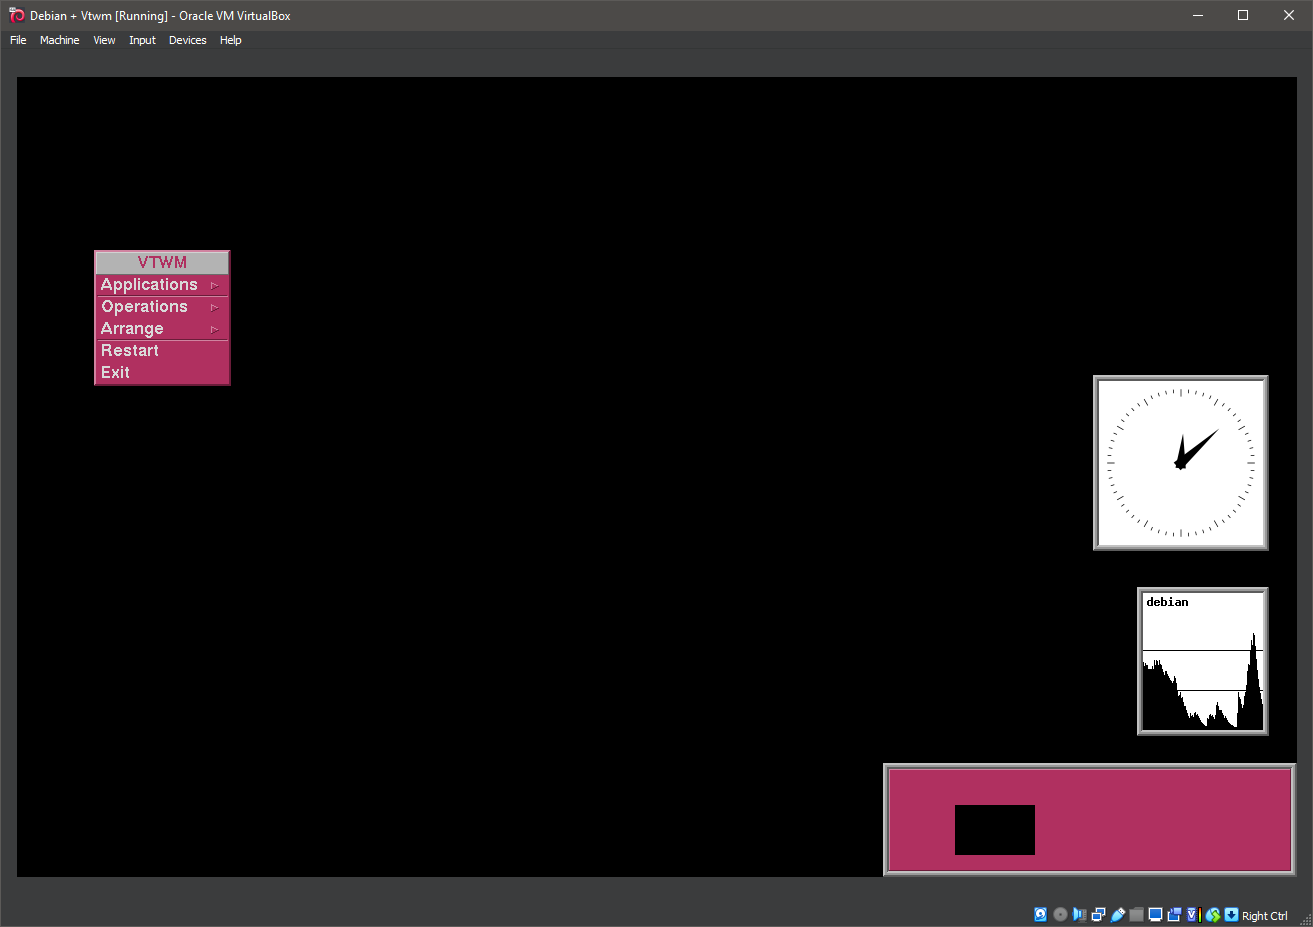The height and width of the screenshot is (927, 1313).
Task: Open the Devices menu
Action: click(187, 40)
